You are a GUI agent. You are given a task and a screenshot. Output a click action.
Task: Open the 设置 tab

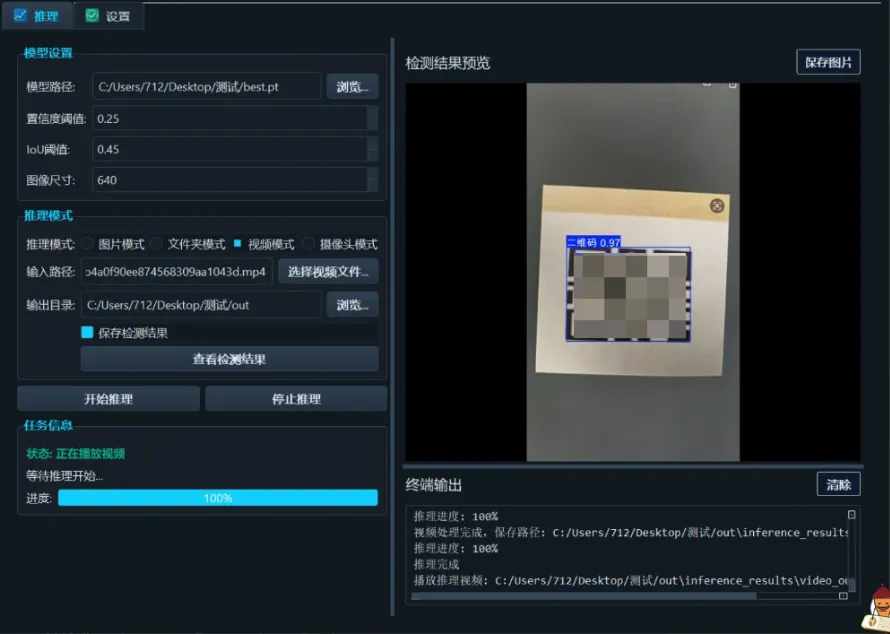pos(108,16)
